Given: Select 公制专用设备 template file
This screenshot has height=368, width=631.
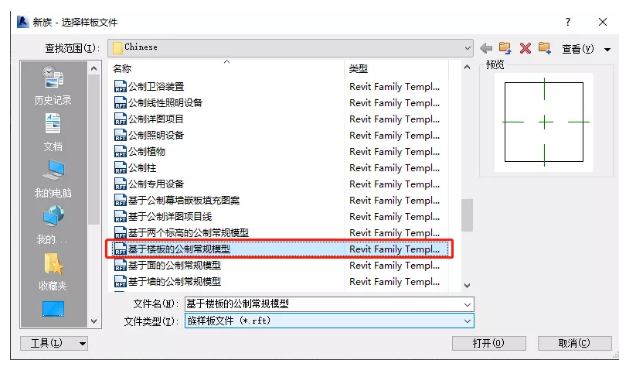Looking at the screenshot, I should (156, 184).
